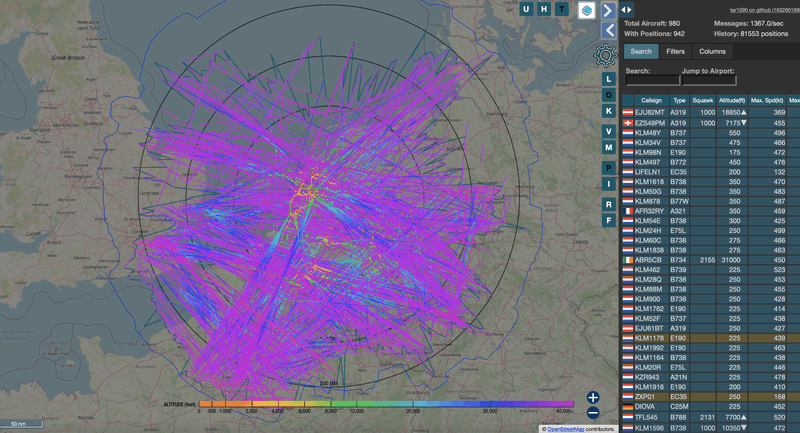Focus the Jump to Airport field
This screenshot has height=433, width=800.
click(x=709, y=81)
